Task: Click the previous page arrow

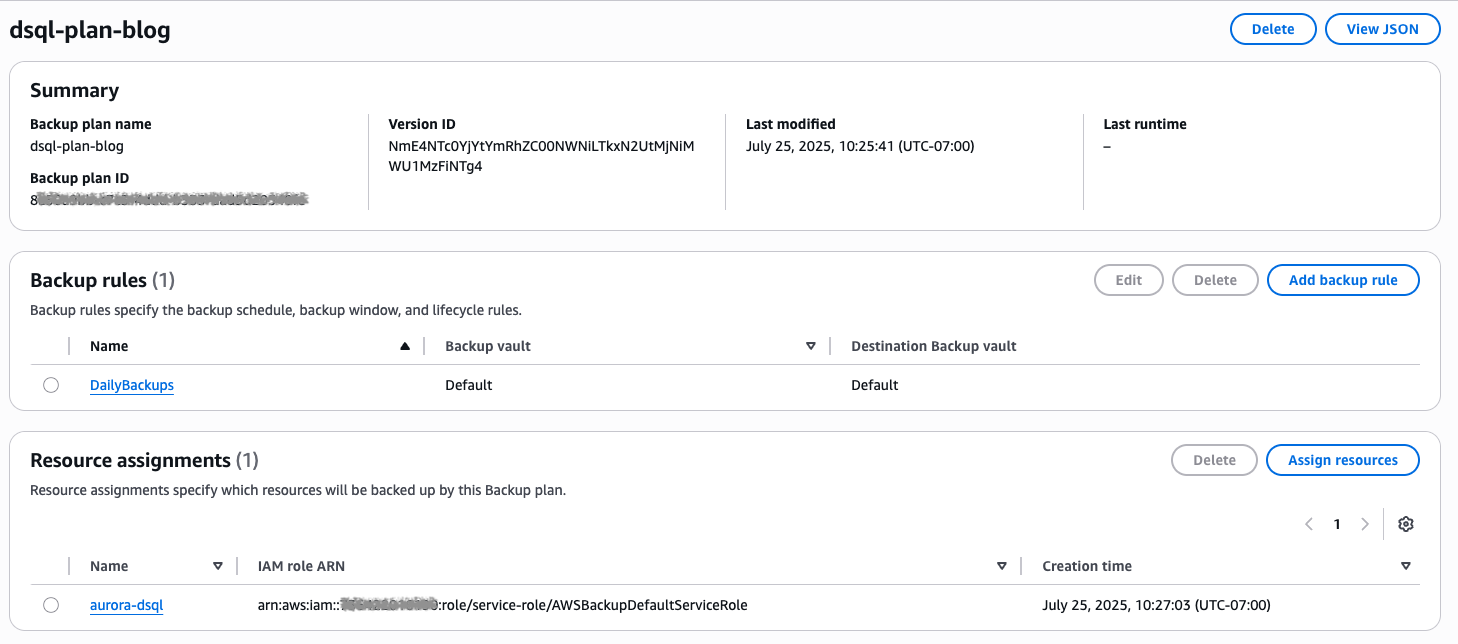Action: (x=1309, y=523)
